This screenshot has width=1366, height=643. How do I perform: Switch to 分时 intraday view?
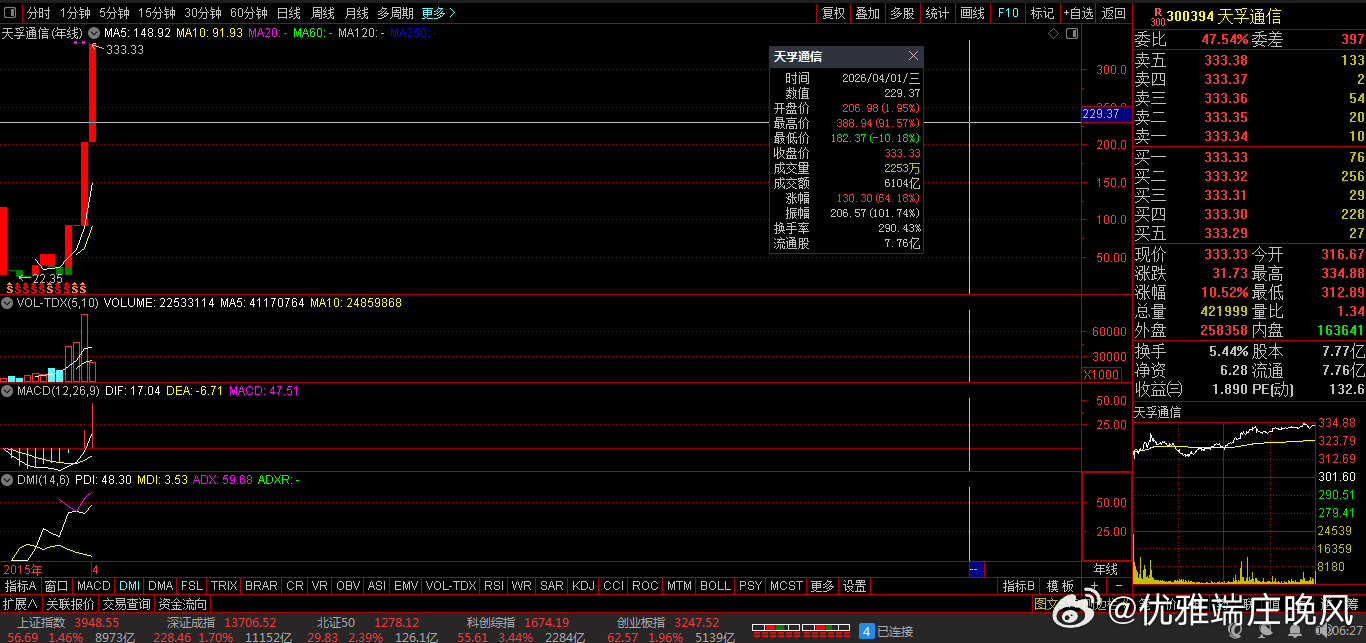point(38,13)
